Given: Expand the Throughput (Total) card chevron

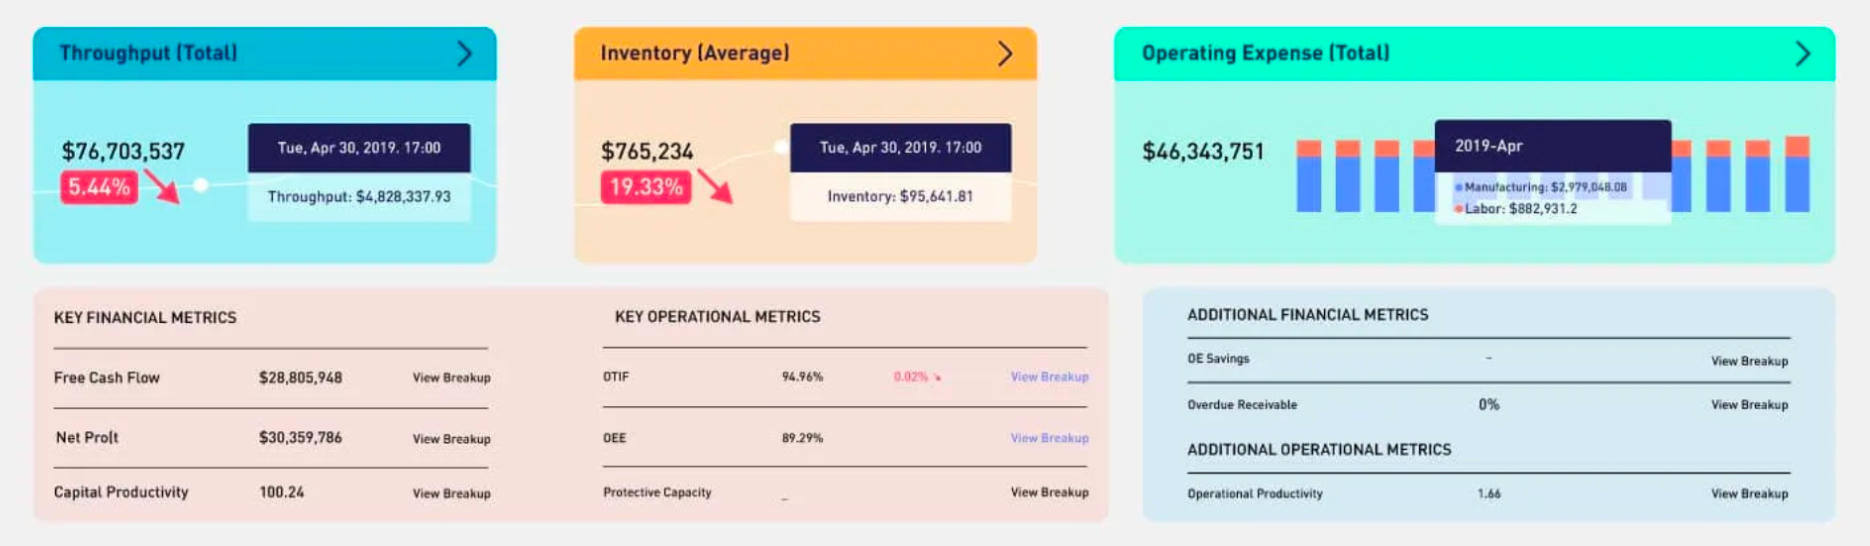Looking at the screenshot, I should [464, 54].
